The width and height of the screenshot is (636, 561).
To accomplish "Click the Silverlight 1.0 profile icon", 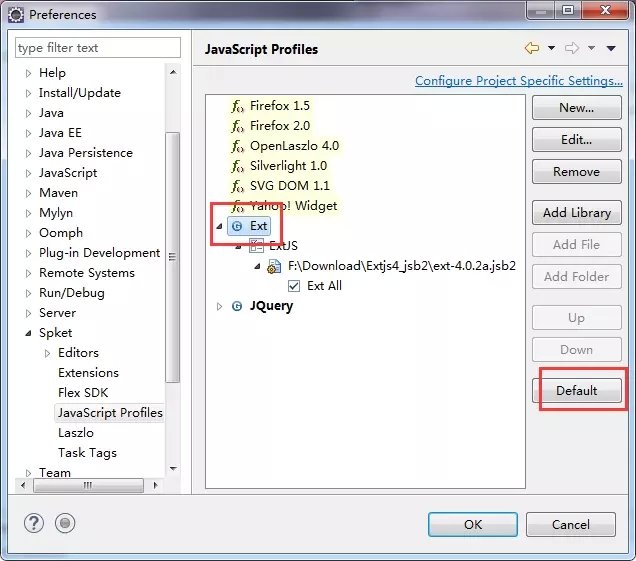I will point(237,166).
